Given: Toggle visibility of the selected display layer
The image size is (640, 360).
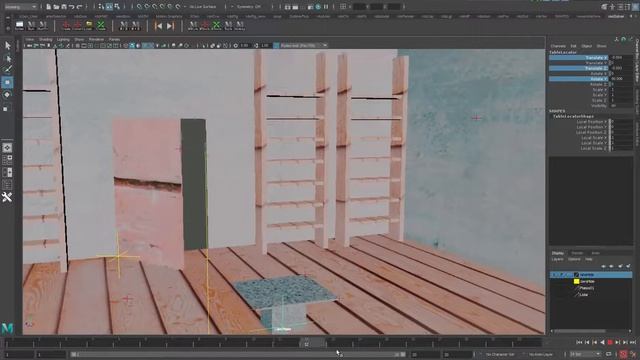Looking at the screenshot, I should pos(554,275).
